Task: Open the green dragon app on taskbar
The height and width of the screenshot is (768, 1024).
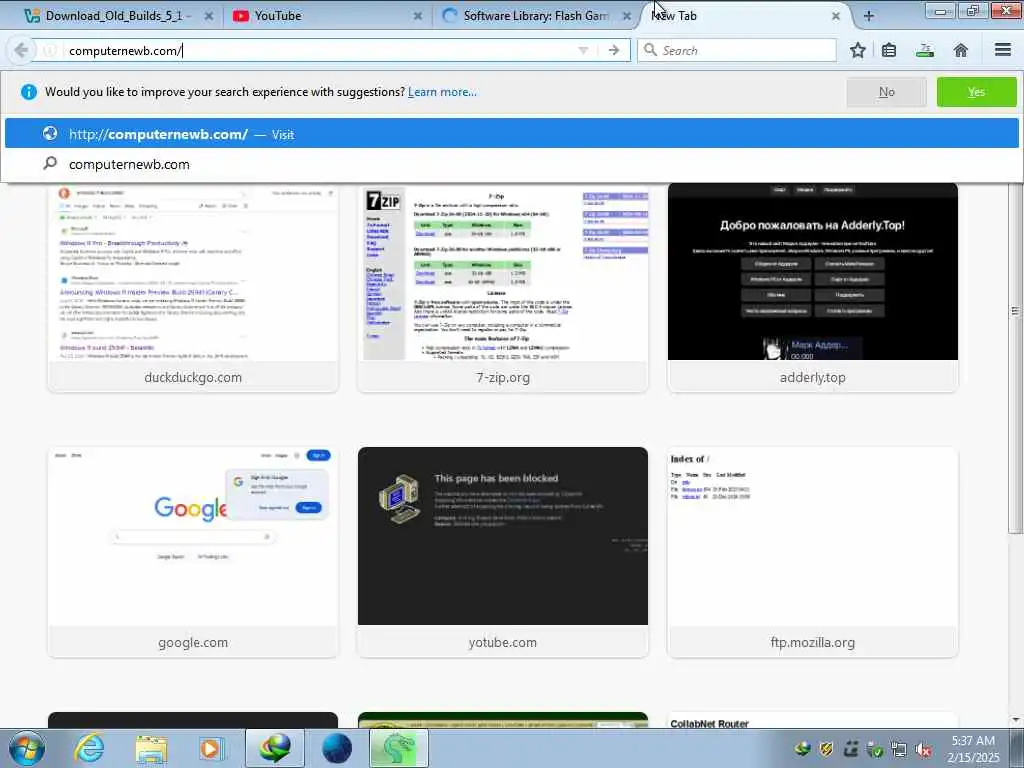Action: [398, 748]
